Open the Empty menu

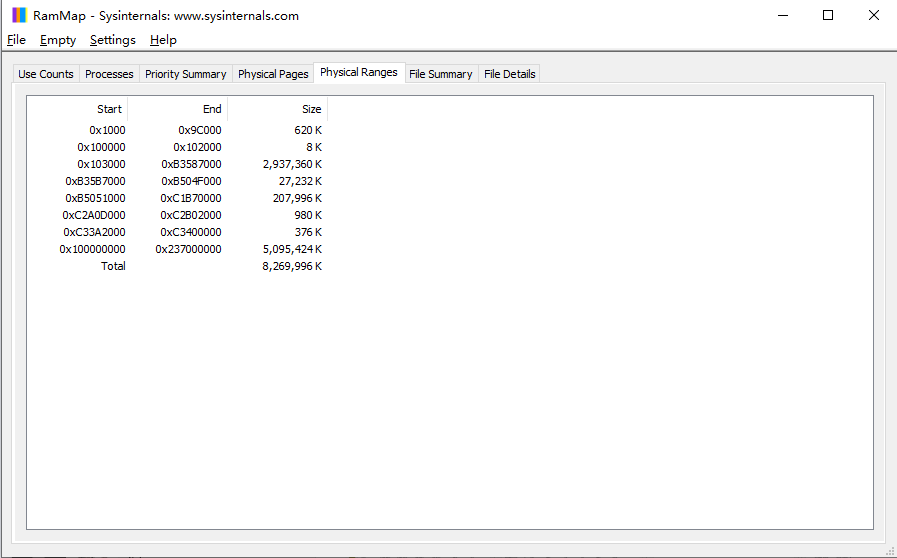[x=58, y=40]
